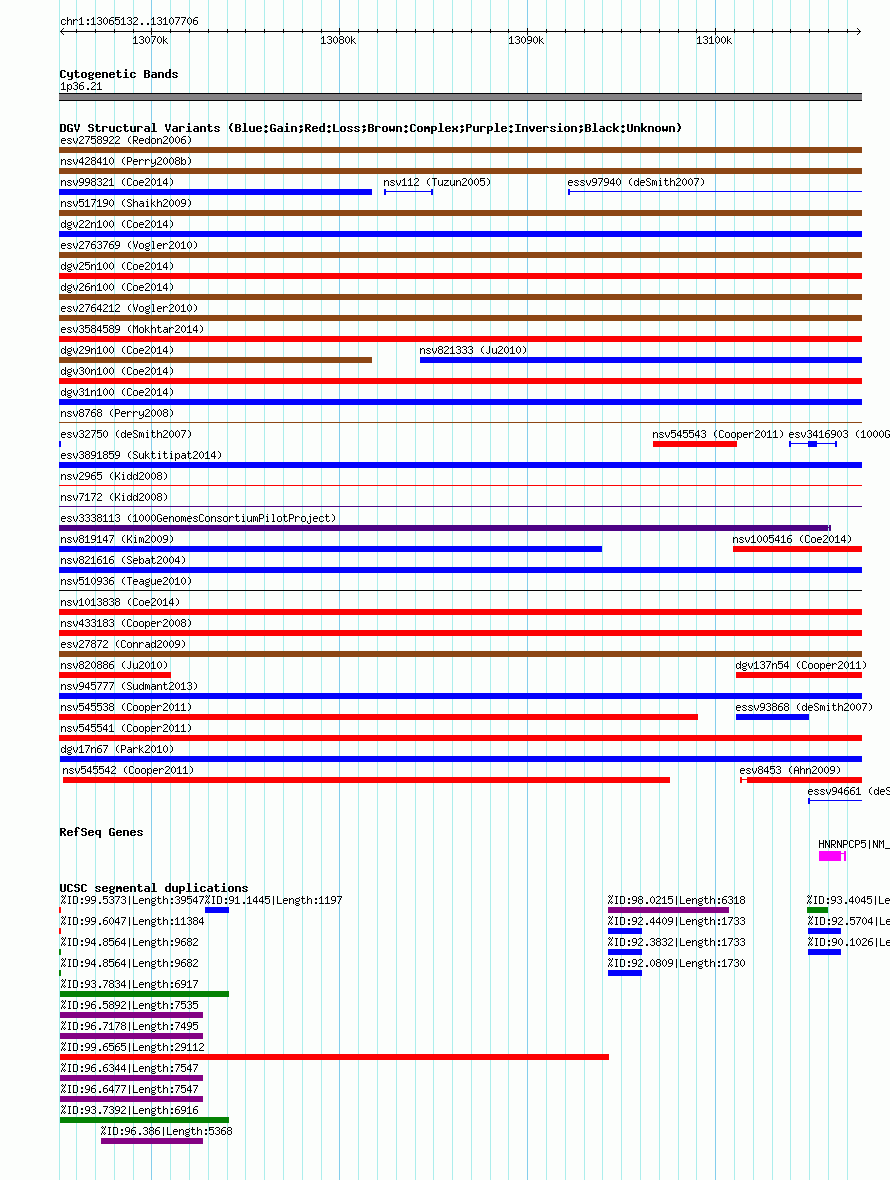Click the 1p36.21 cytogenetic band label
The width and height of the screenshot is (890, 1180).
(81, 87)
